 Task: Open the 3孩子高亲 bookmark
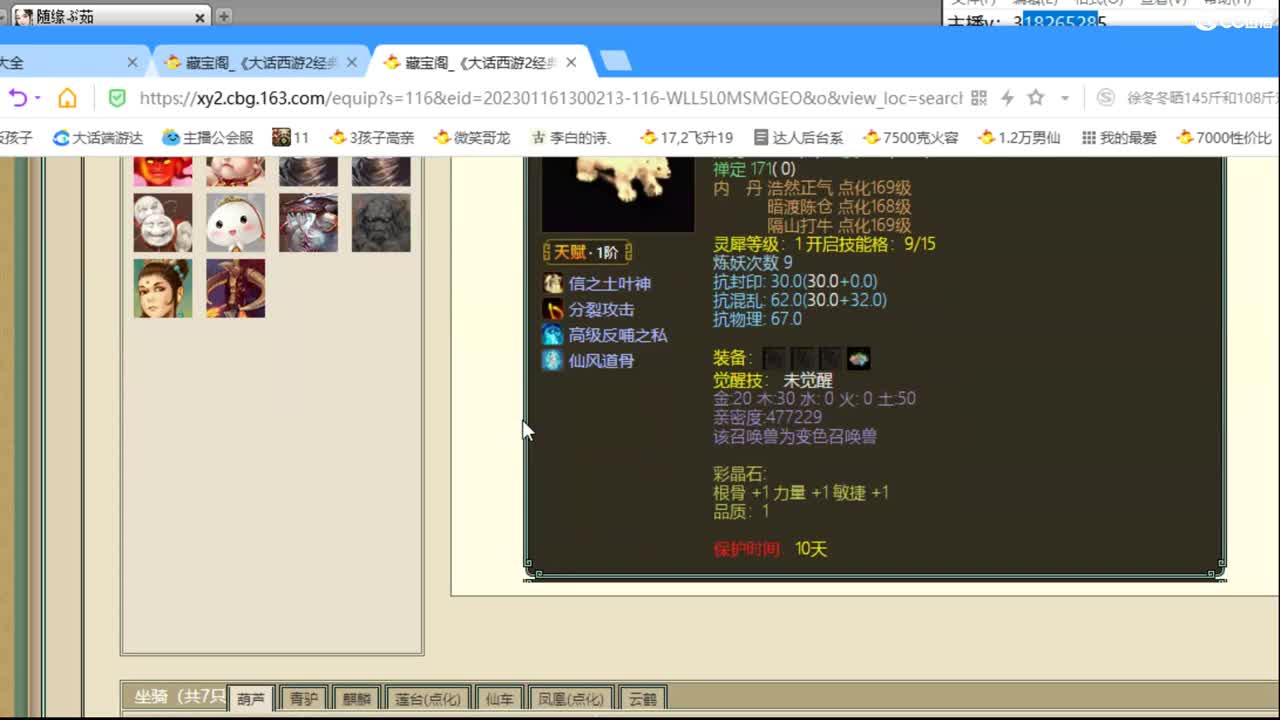pos(372,137)
